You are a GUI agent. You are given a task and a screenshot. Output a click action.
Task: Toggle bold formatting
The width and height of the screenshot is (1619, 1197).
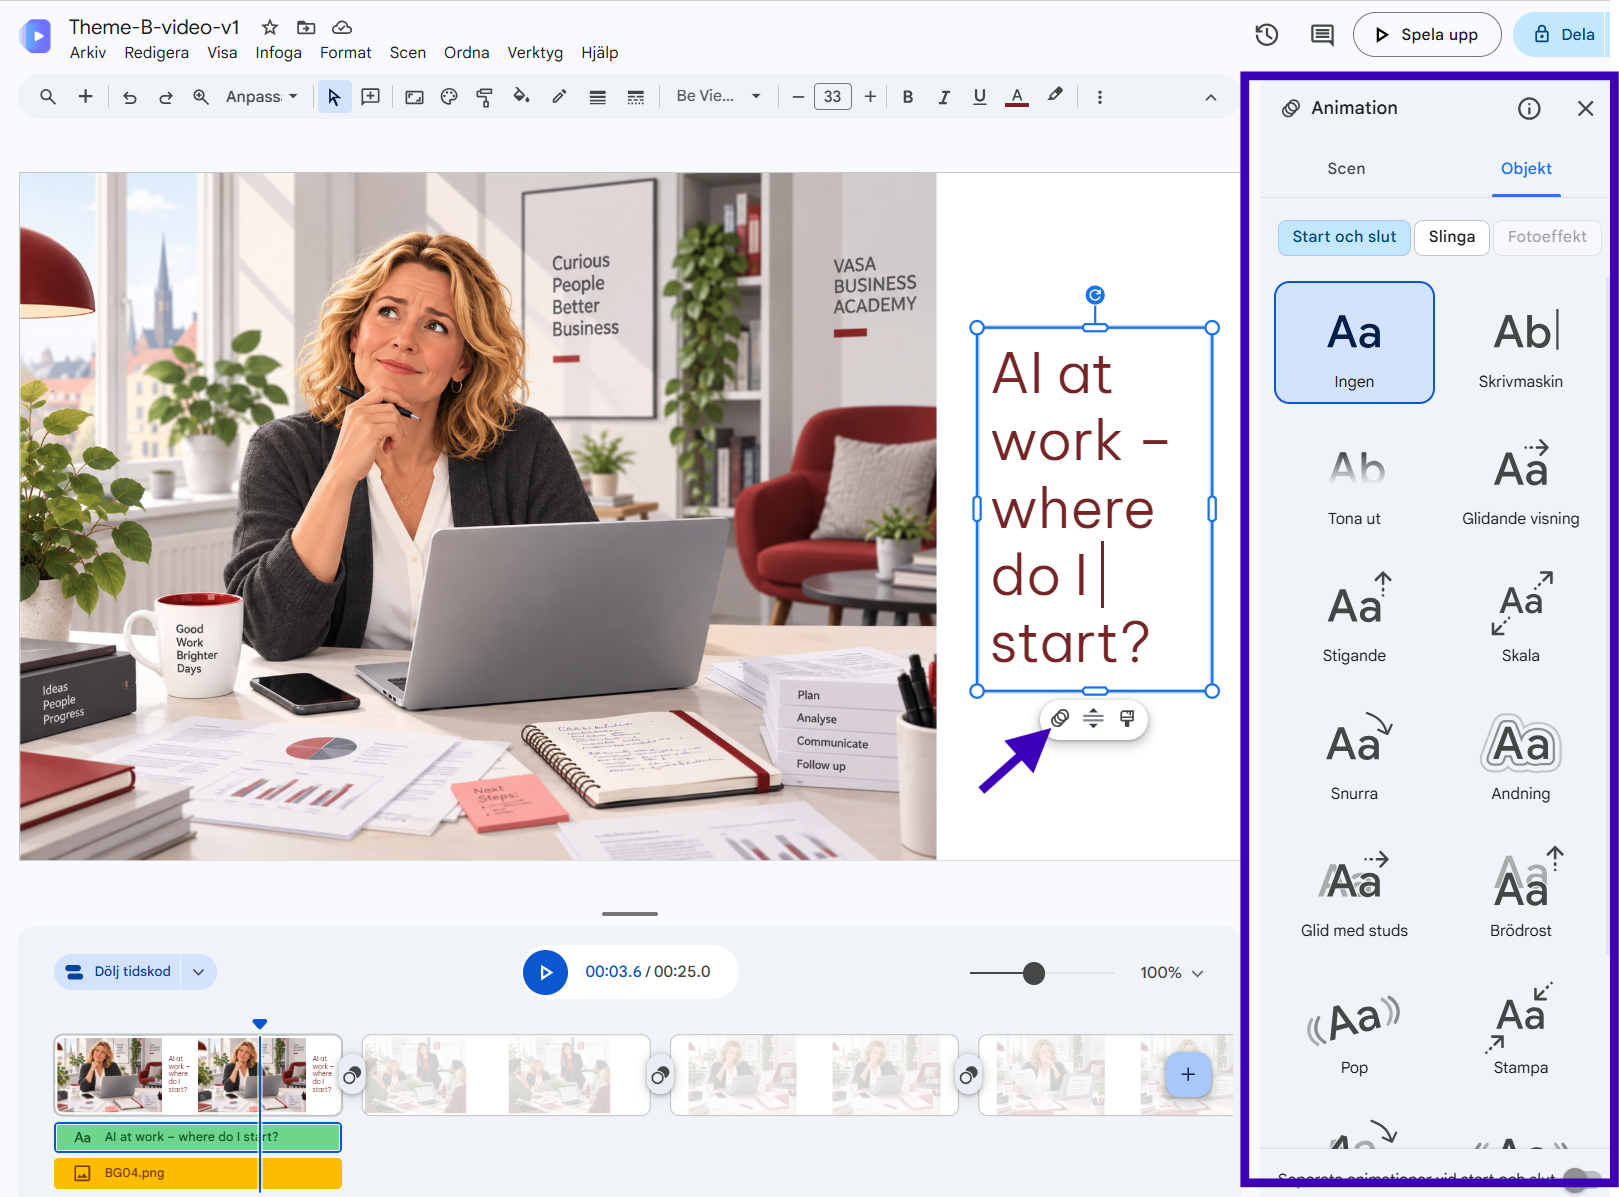(x=908, y=97)
